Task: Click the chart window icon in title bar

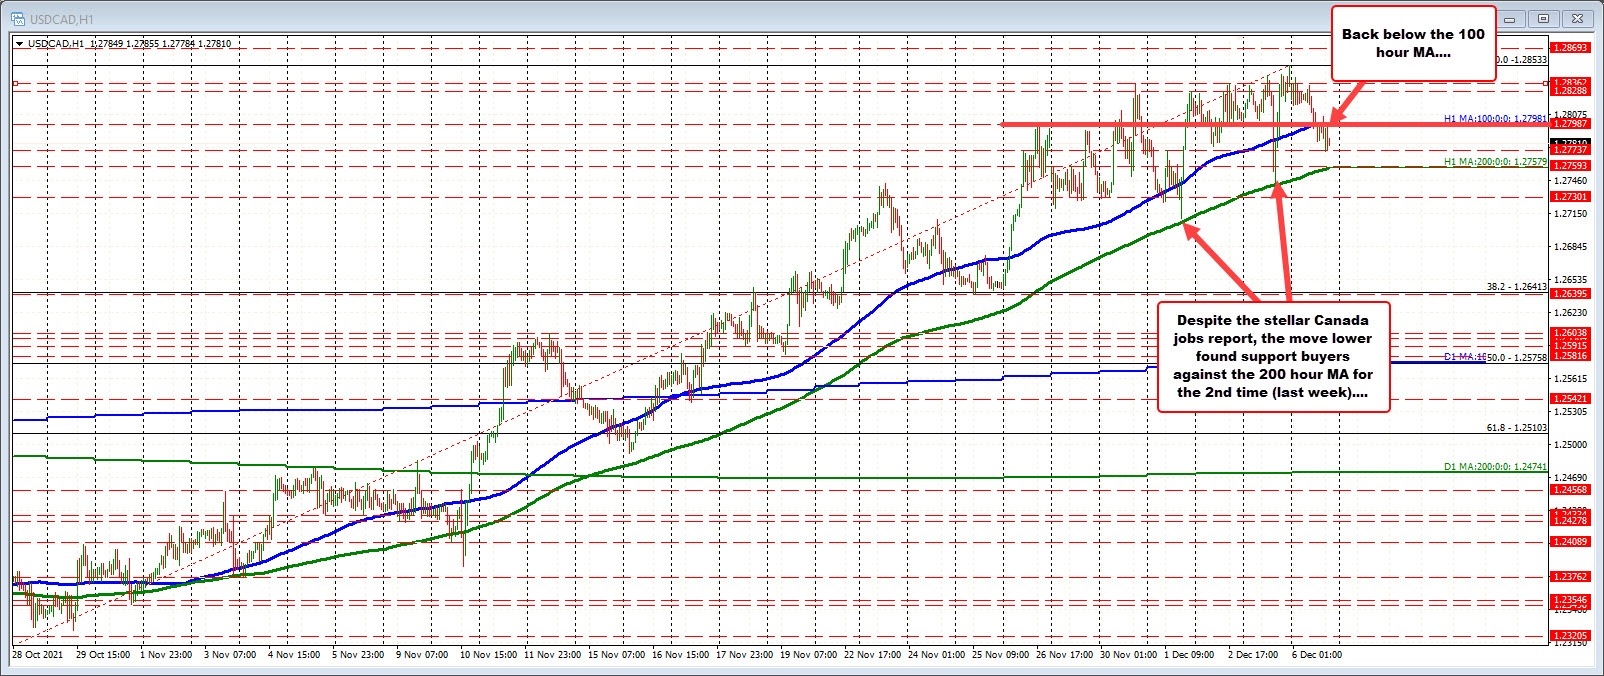Action: point(18,19)
